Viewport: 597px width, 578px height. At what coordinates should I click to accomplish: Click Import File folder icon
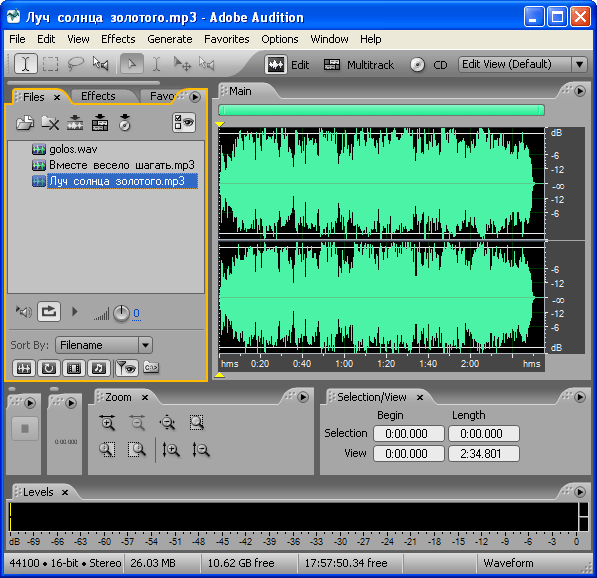click(25, 123)
